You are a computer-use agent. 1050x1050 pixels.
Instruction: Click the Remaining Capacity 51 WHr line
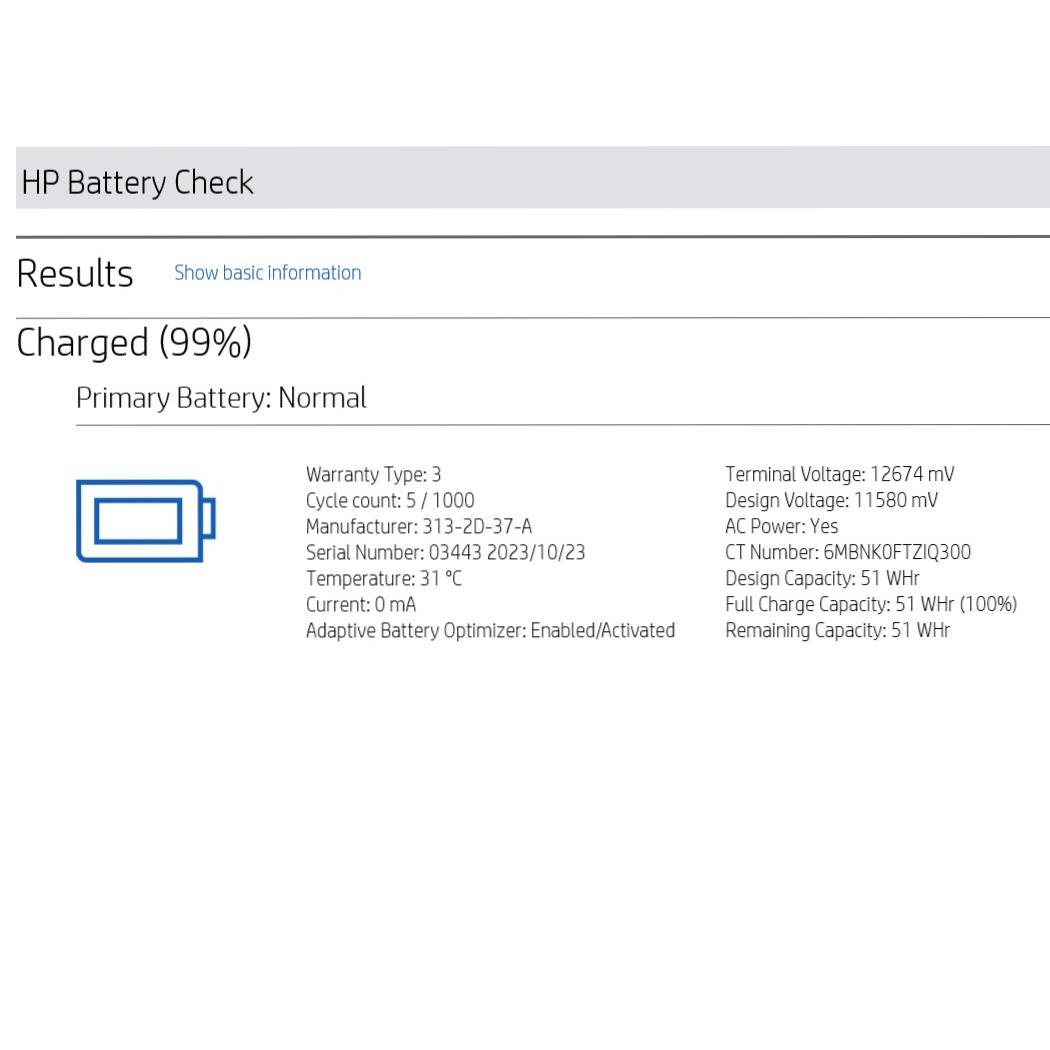[x=837, y=631]
